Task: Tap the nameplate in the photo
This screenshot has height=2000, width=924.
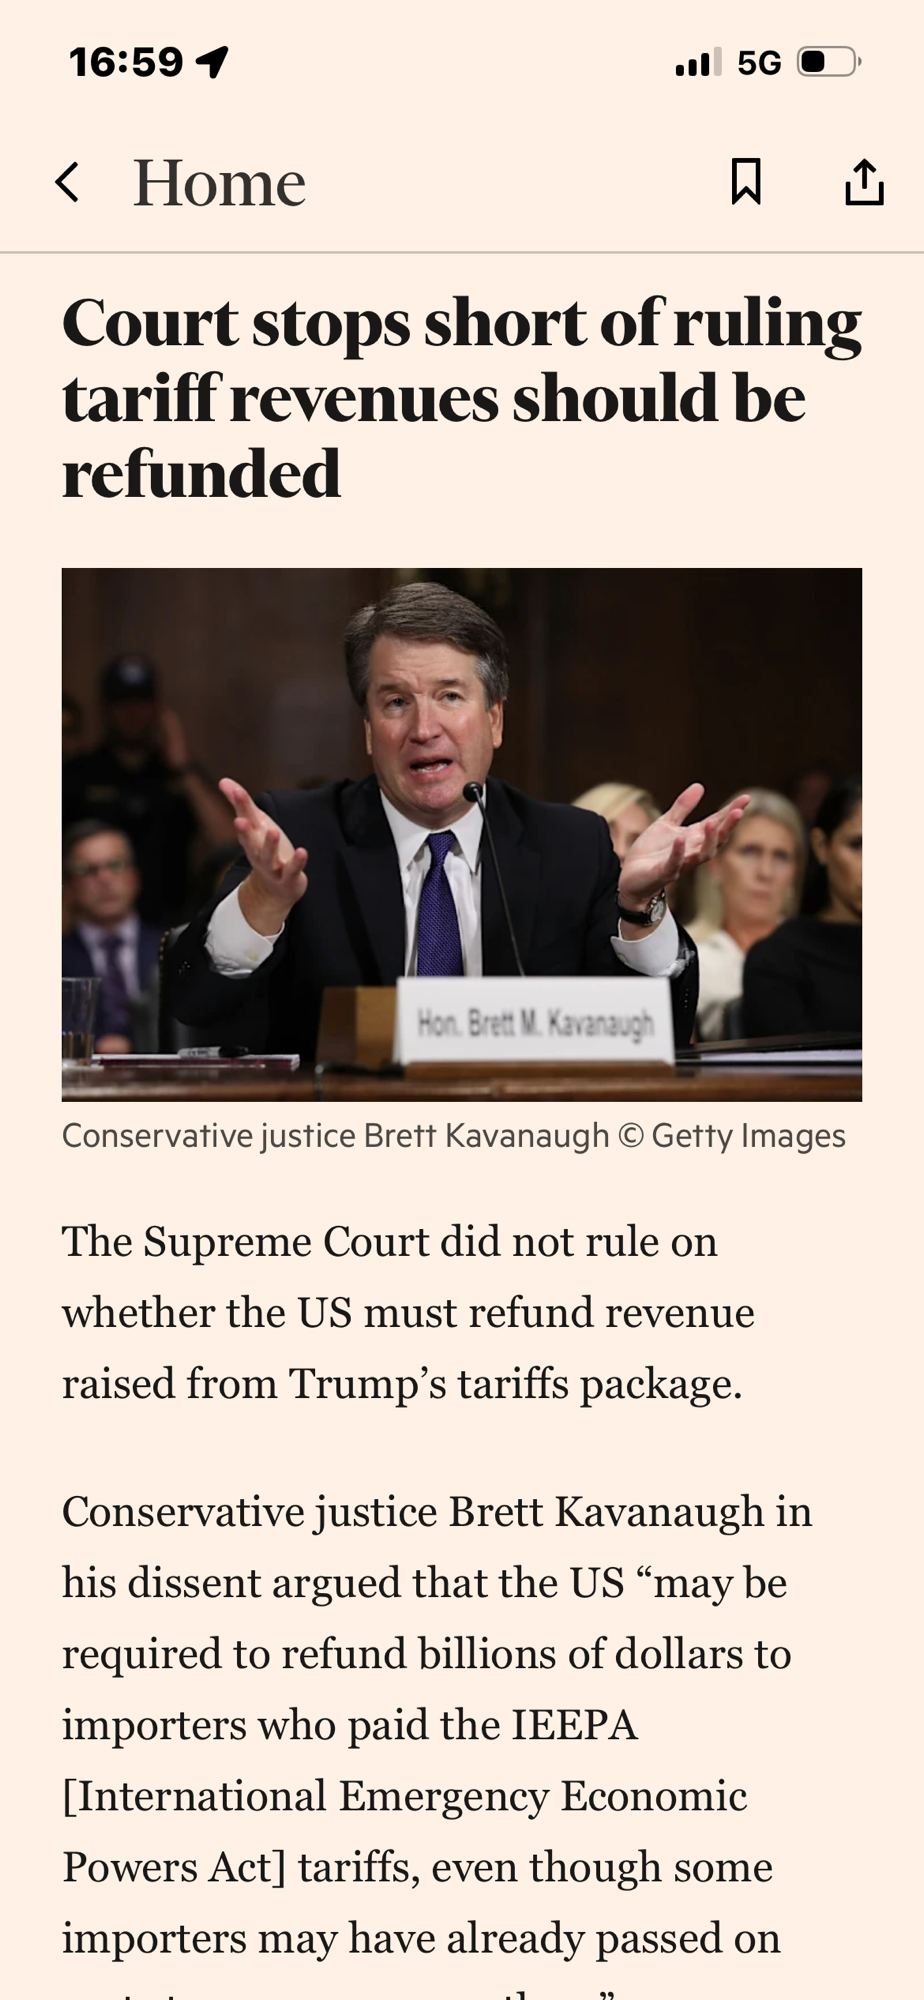Action: click(x=535, y=1022)
